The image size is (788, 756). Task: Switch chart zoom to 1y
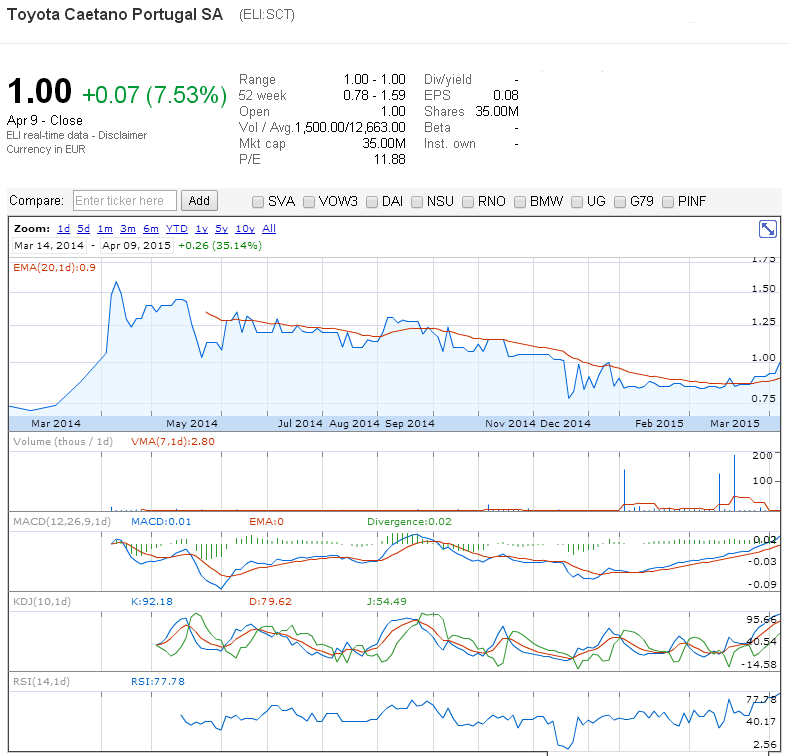coord(202,229)
